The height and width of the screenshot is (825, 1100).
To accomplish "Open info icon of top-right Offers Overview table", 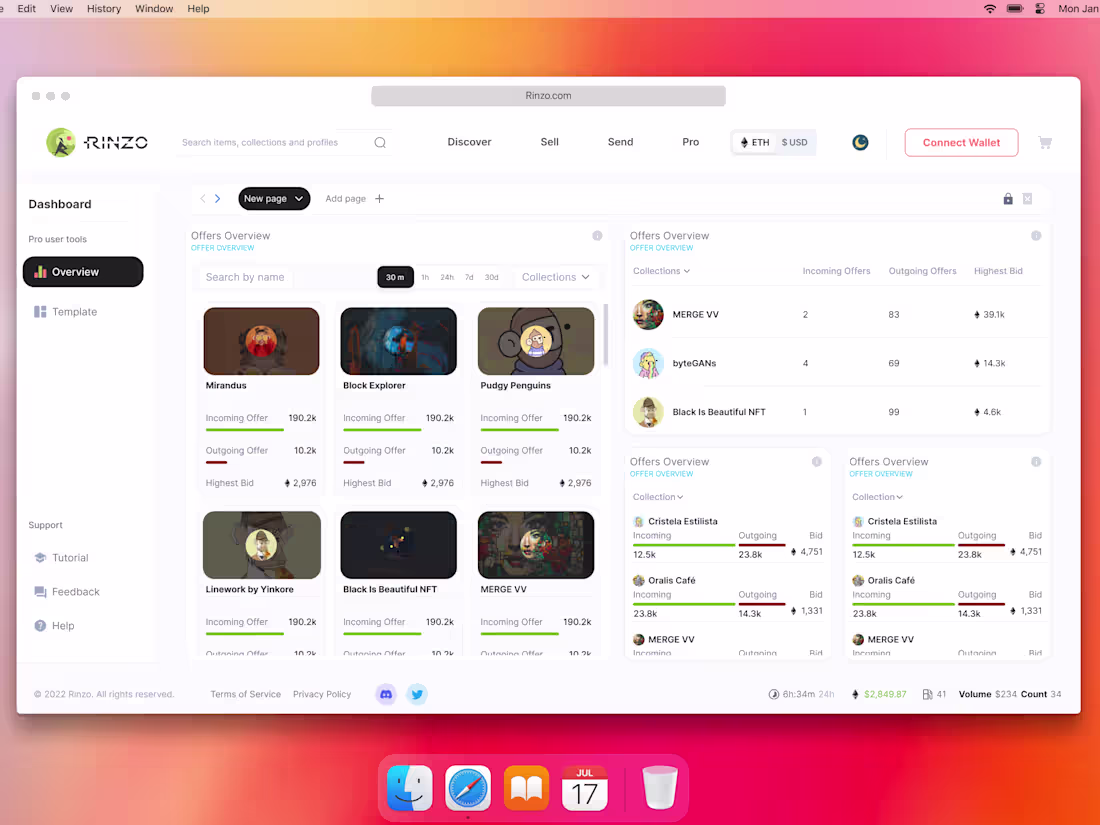I will 1035,236.
